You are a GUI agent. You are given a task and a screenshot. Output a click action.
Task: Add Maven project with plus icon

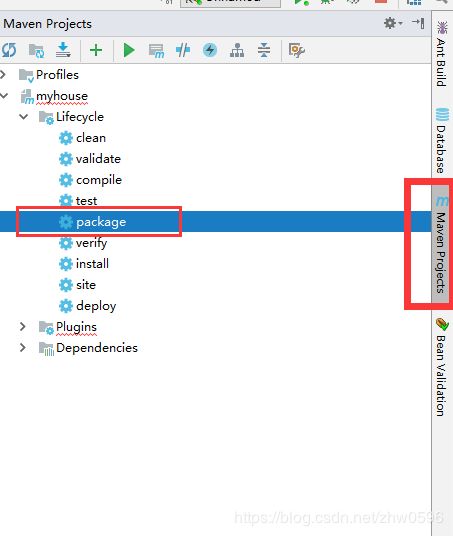(96, 50)
